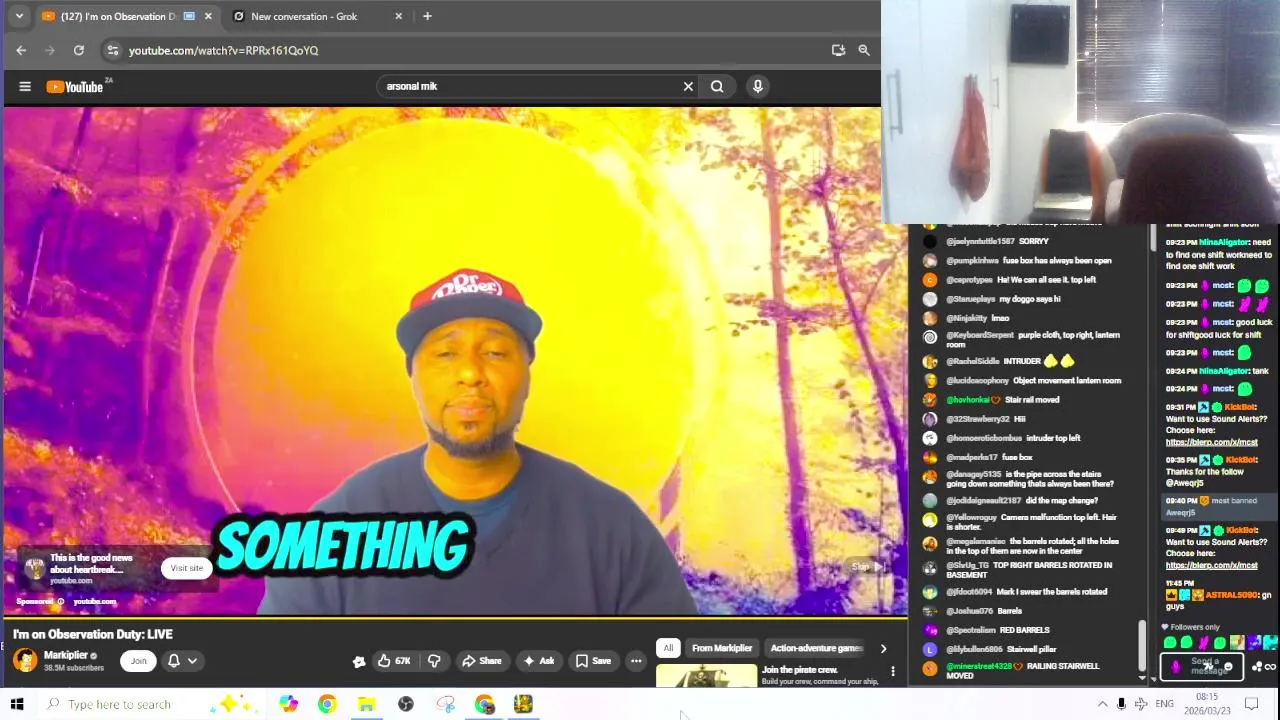Clear the 'arsonal mik' search text

point(688,86)
